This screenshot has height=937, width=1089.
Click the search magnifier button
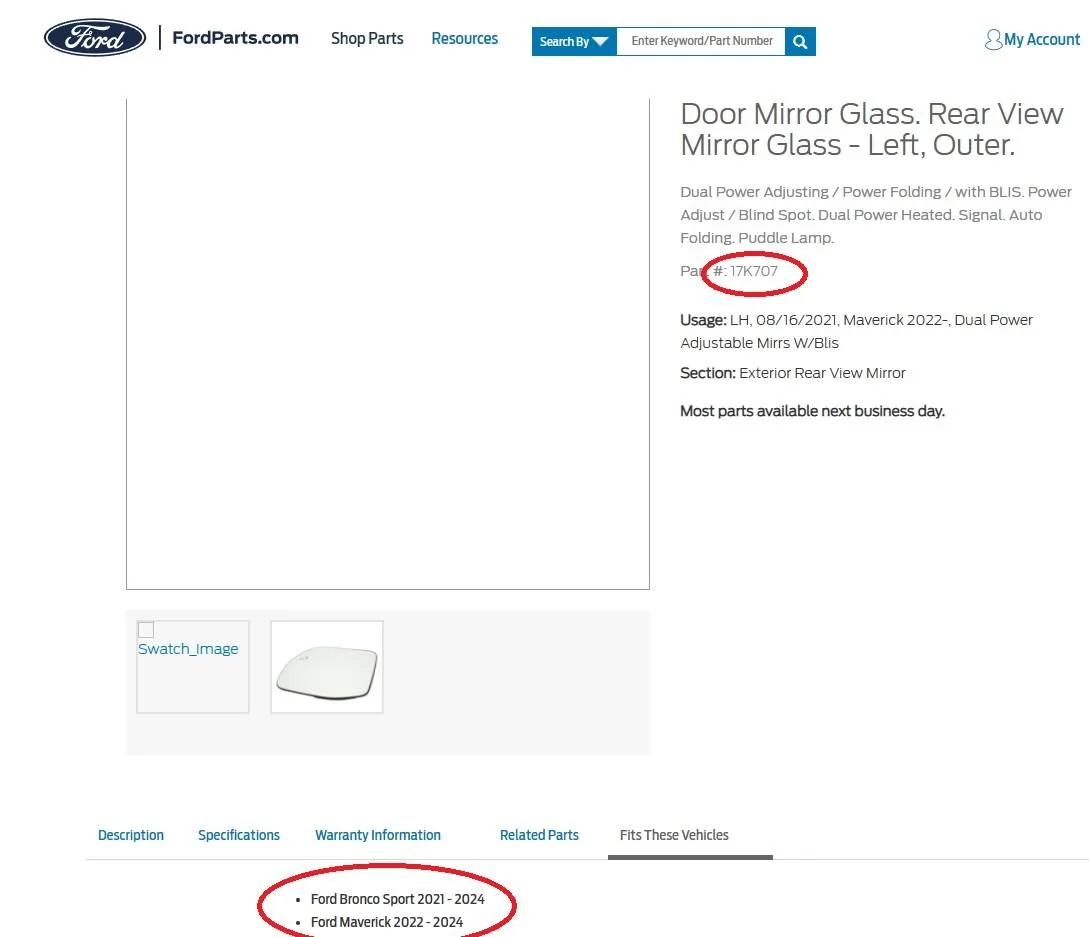pyautogui.click(x=800, y=41)
